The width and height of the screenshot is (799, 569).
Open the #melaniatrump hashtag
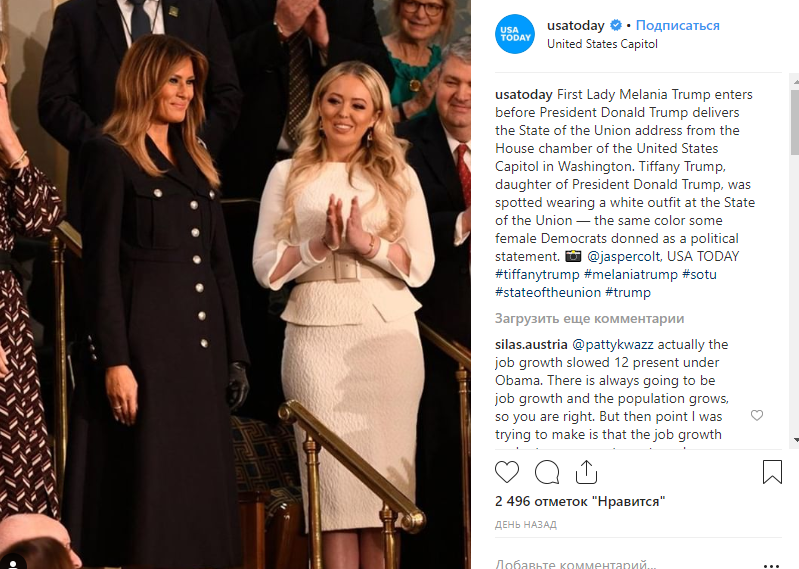click(631, 275)
